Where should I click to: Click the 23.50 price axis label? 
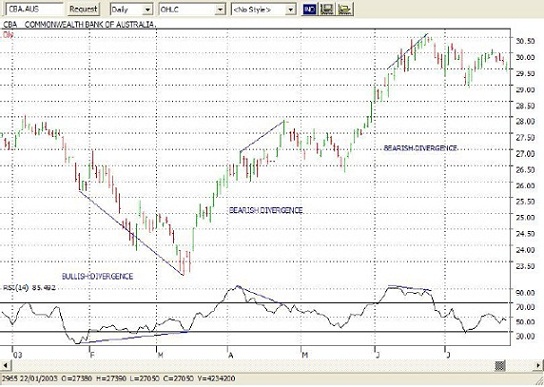point(525,266)
